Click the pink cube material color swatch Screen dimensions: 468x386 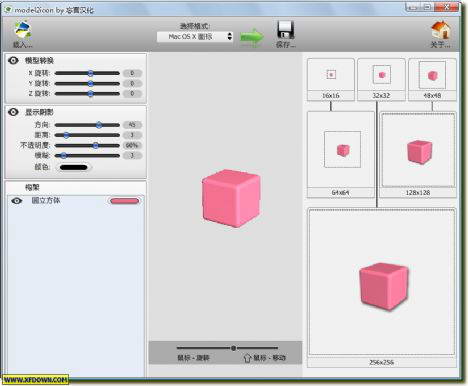[125, 201]
